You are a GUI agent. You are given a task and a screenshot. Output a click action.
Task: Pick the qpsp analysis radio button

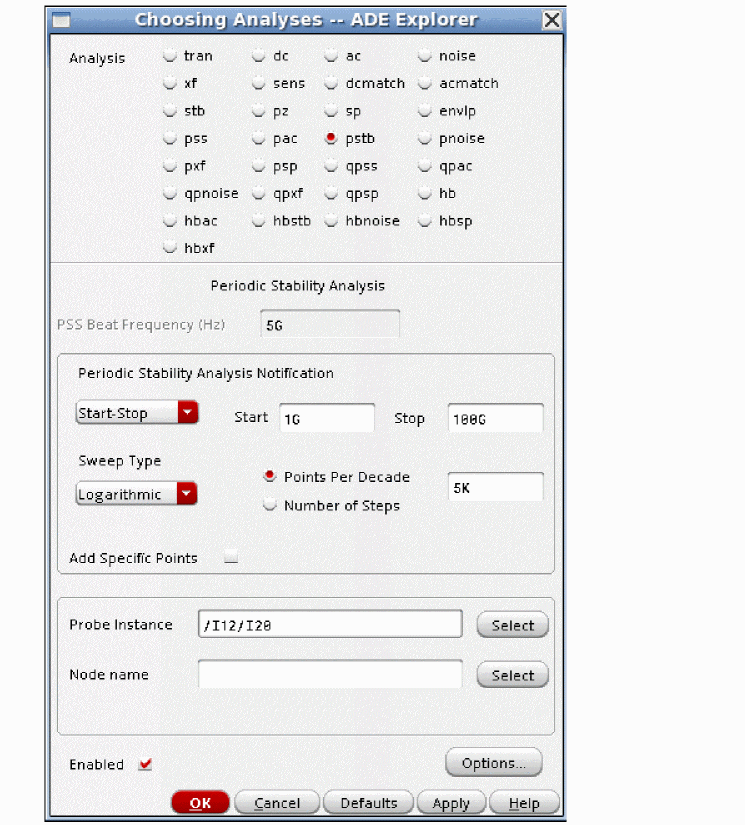click(331, 193)
